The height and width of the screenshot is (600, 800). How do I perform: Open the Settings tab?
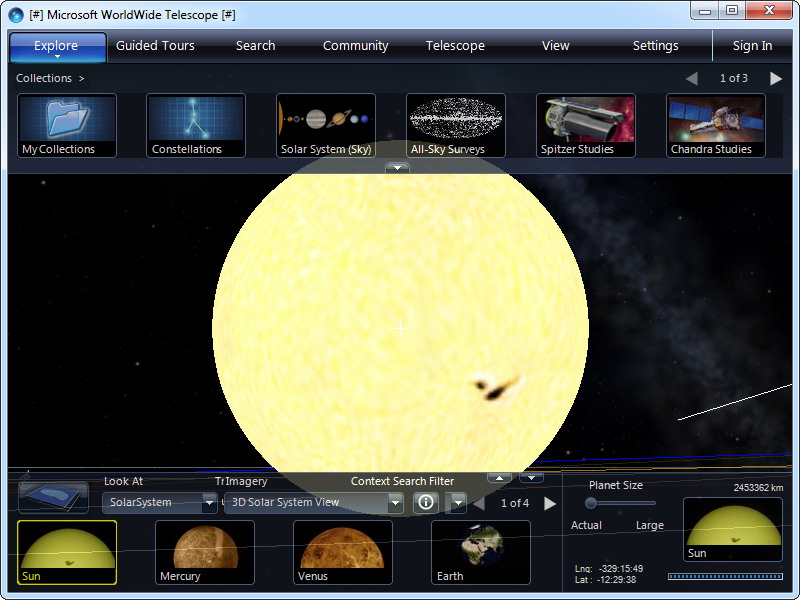pos(656,45)
